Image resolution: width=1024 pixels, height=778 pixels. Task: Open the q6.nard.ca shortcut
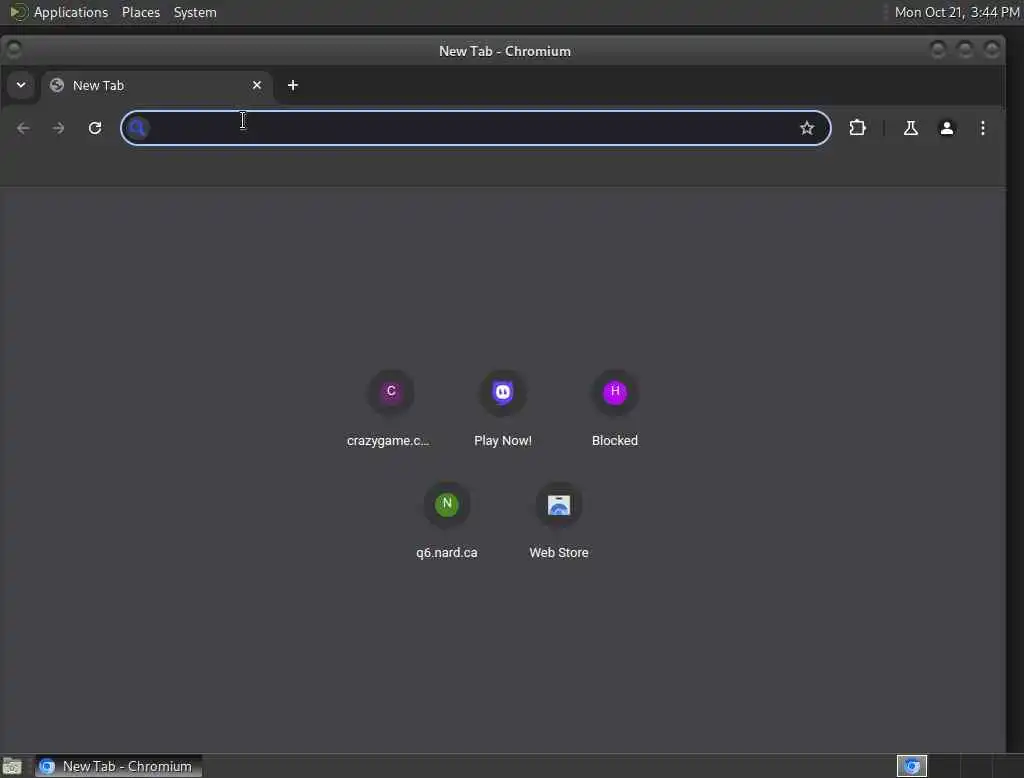[447, 521]
